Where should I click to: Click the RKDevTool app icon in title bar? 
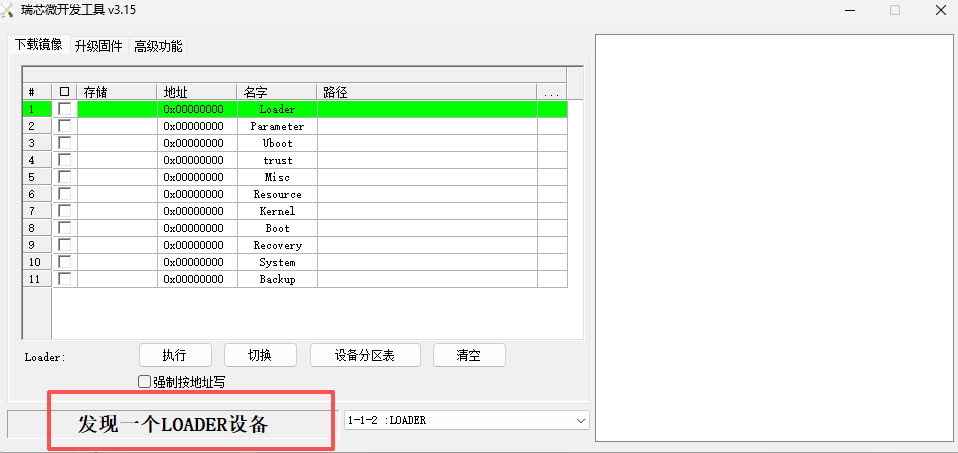pos(10,10)
